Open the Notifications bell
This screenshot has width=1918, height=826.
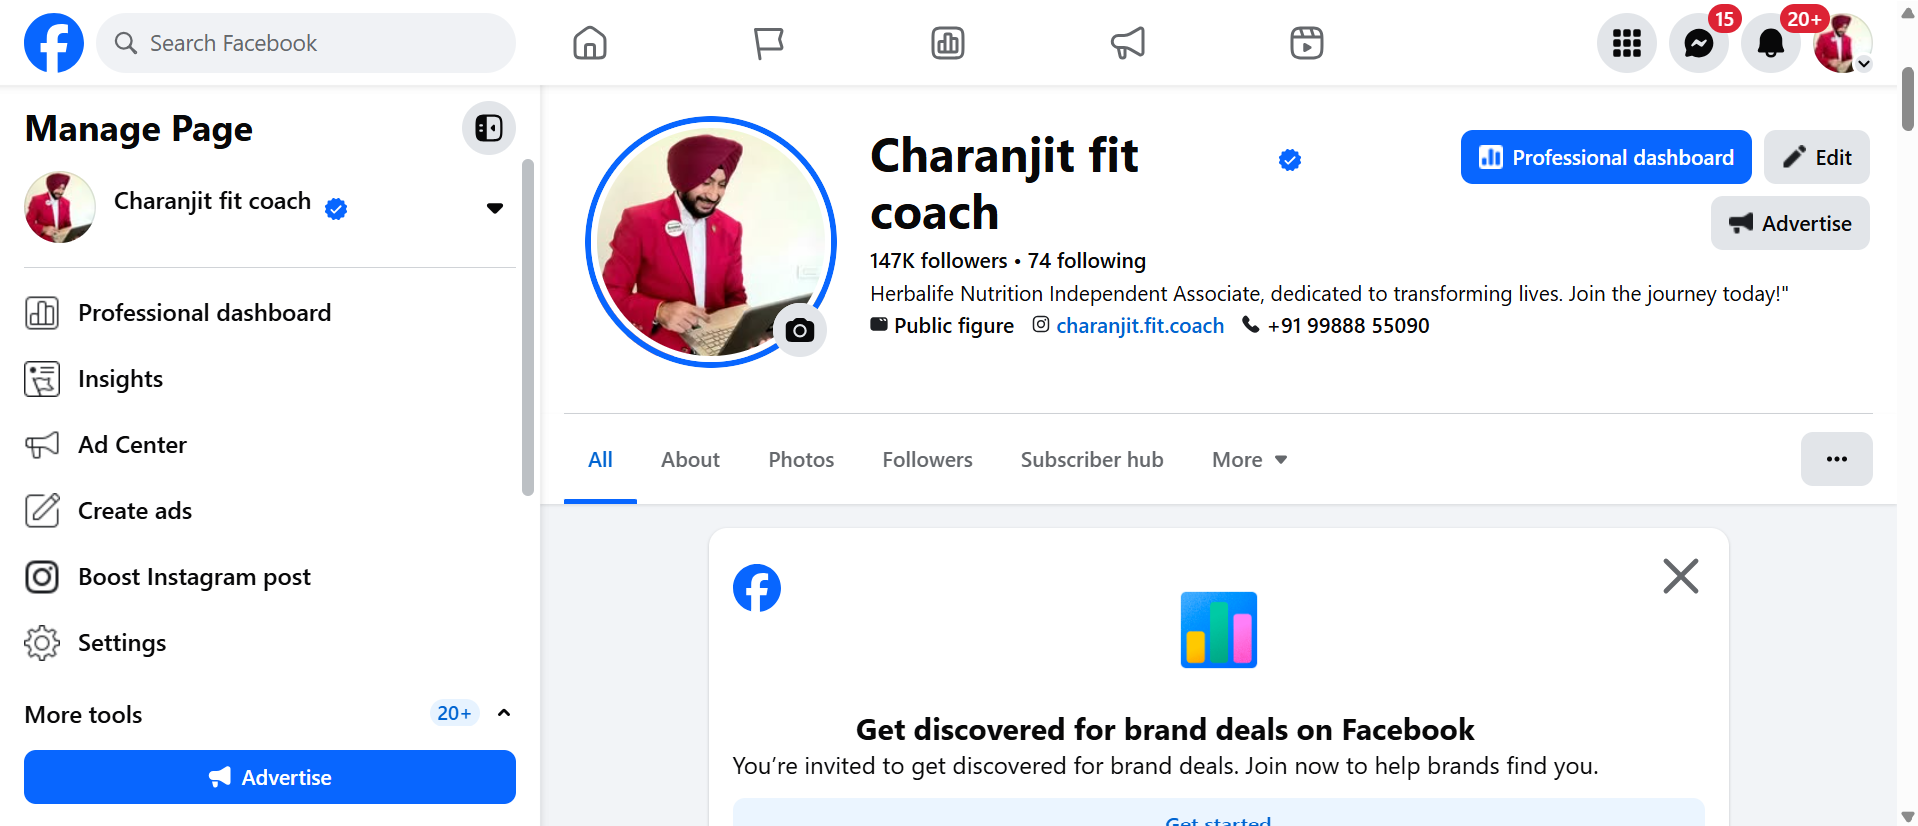pos(1770,44)
